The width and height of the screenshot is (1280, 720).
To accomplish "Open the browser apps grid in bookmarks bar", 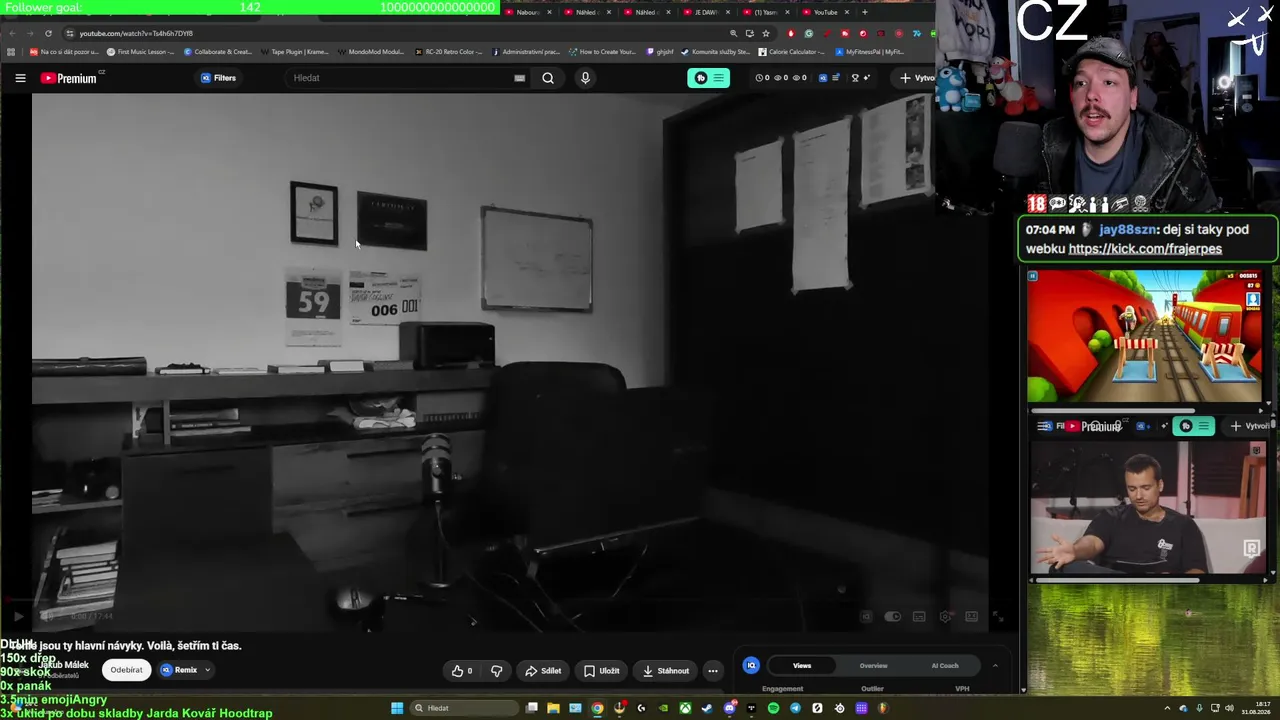I will pyautogui.click(x=11, y=52).
